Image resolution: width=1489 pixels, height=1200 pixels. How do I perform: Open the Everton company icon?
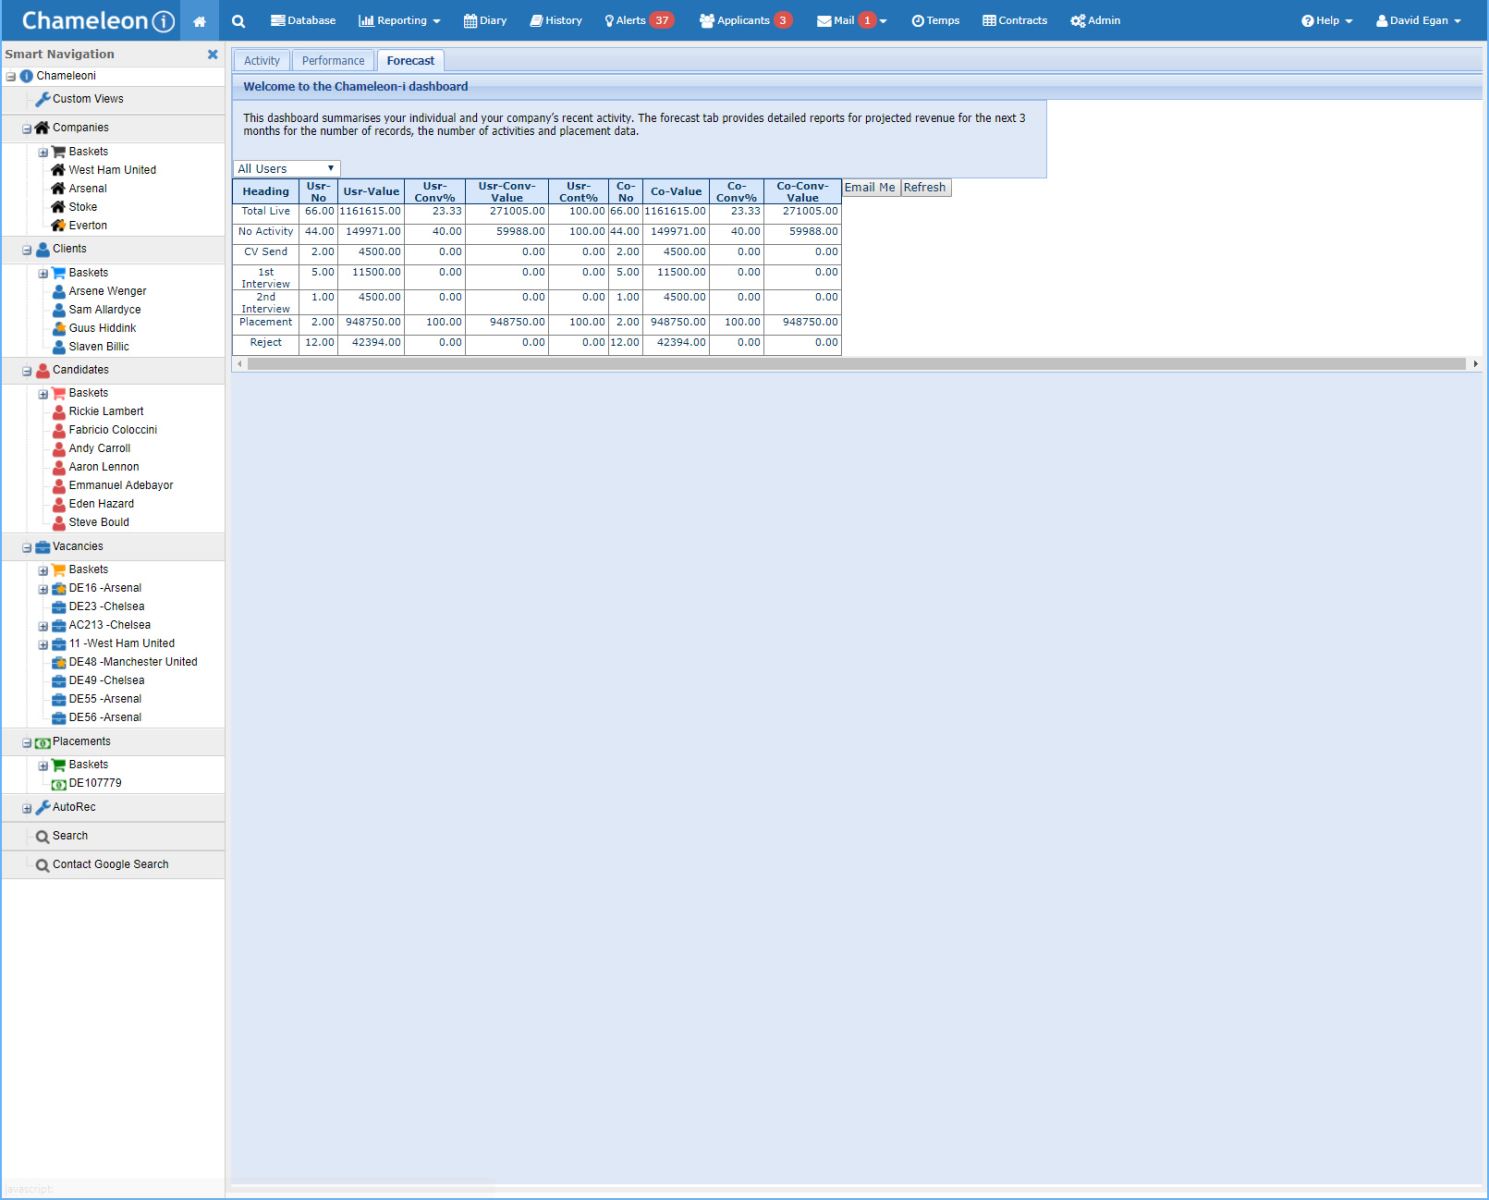pos(58,225)
